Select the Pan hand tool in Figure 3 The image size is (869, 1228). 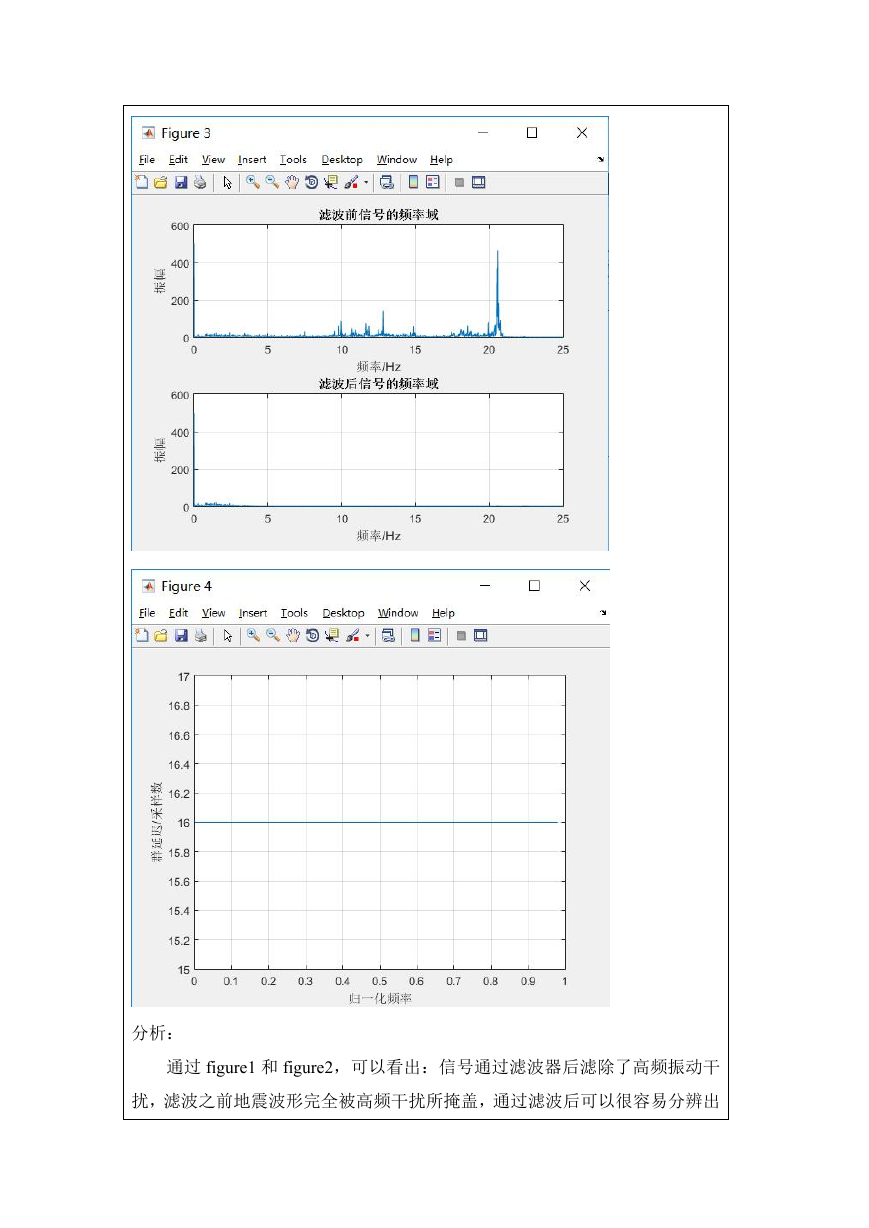292,182
